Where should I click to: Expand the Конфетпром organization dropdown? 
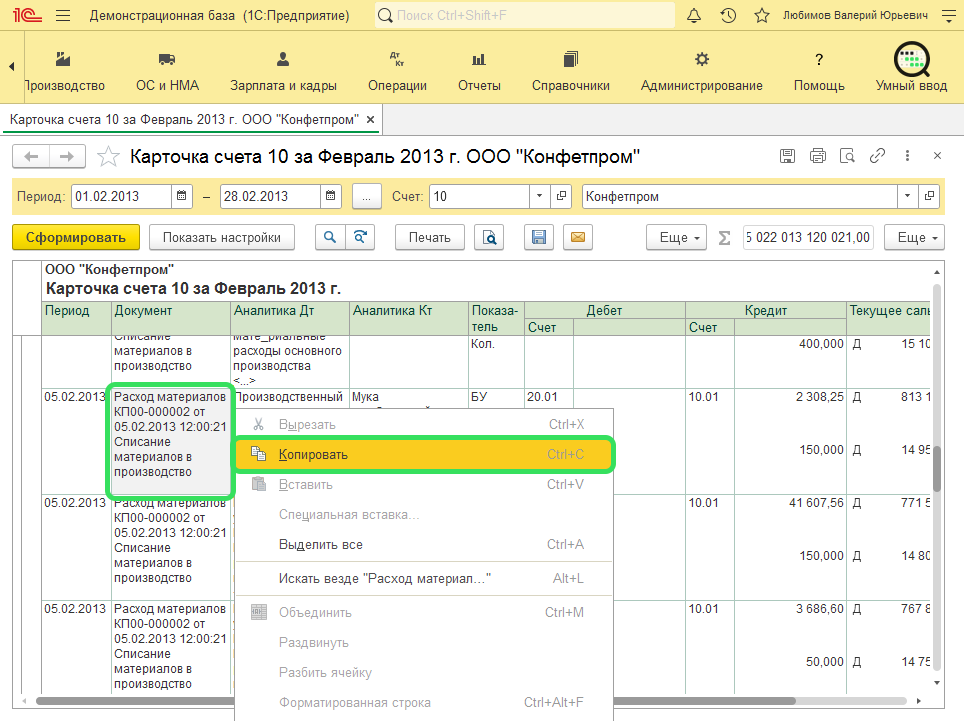click(907, 196)
